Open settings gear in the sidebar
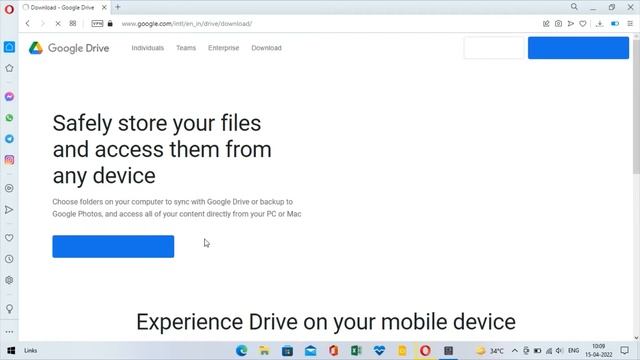The width and height of the screenshot is (640, 360). click(x=9, y=280)
